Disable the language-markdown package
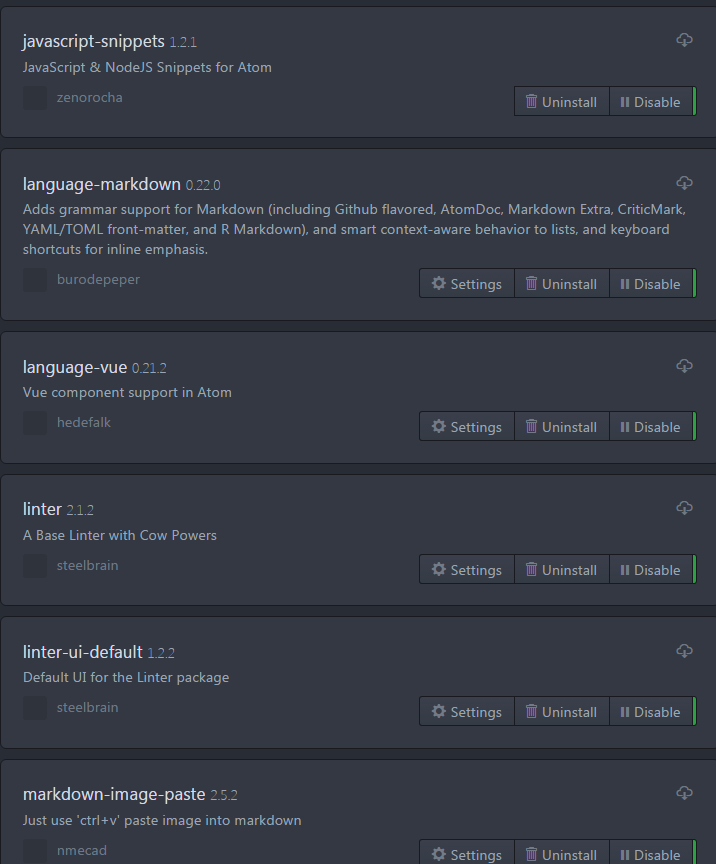This screenshot has width=716, height=864. click(653, 283)
